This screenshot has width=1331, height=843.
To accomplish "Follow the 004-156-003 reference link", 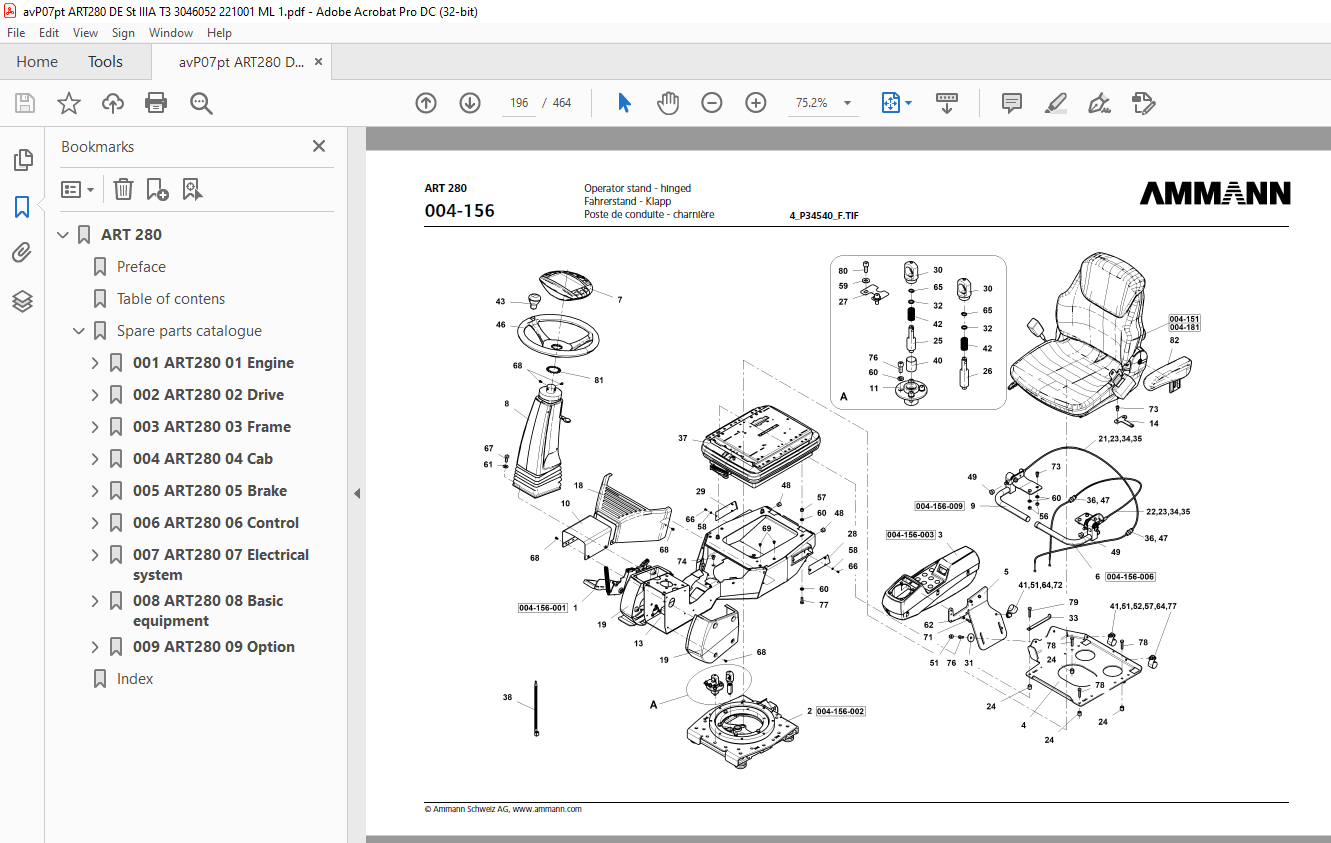I will pyautogui.click(x=910, y=535).
